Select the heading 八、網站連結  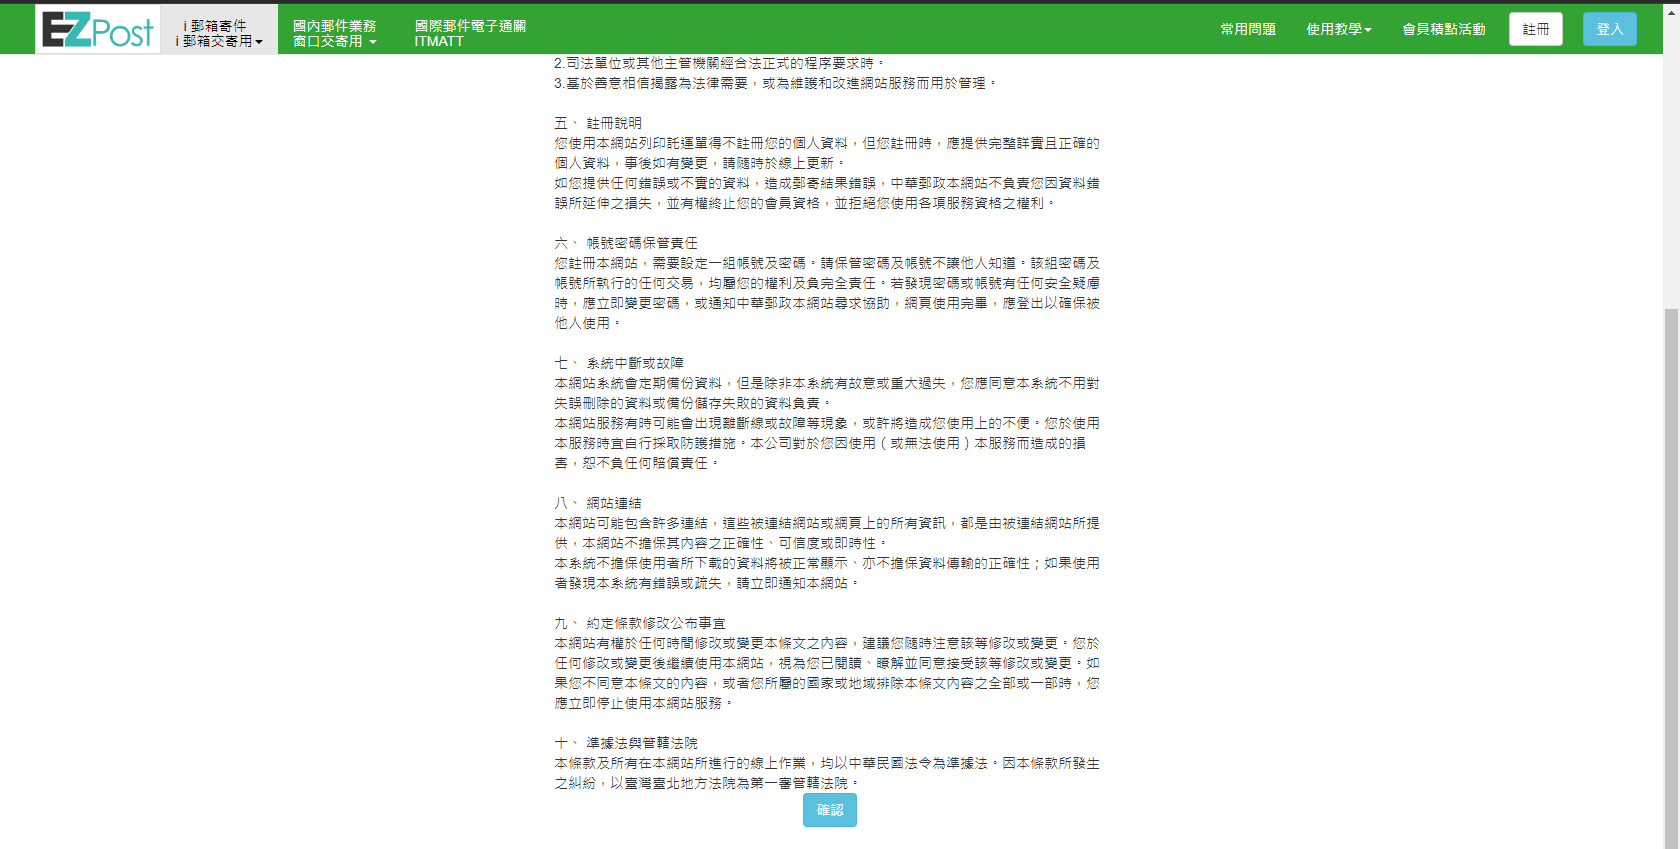pos(598,503)
